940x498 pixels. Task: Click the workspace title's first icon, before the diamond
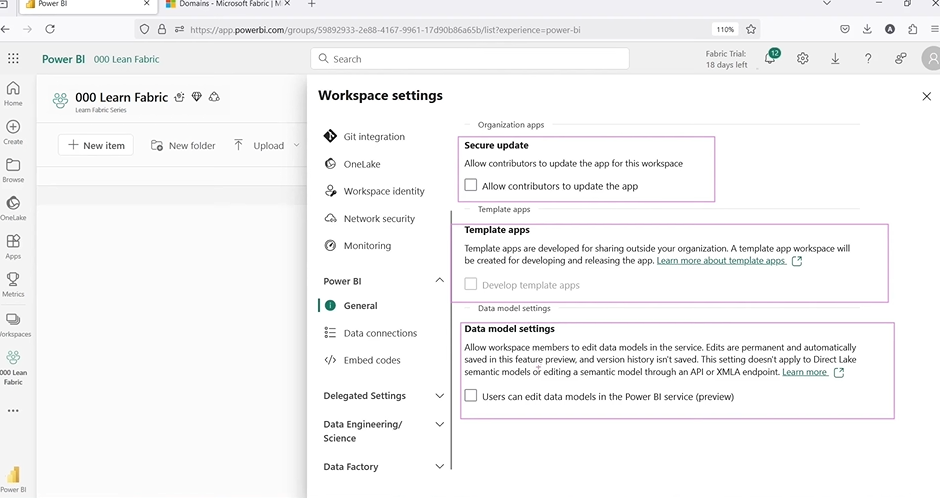click(x=179, y=96)
